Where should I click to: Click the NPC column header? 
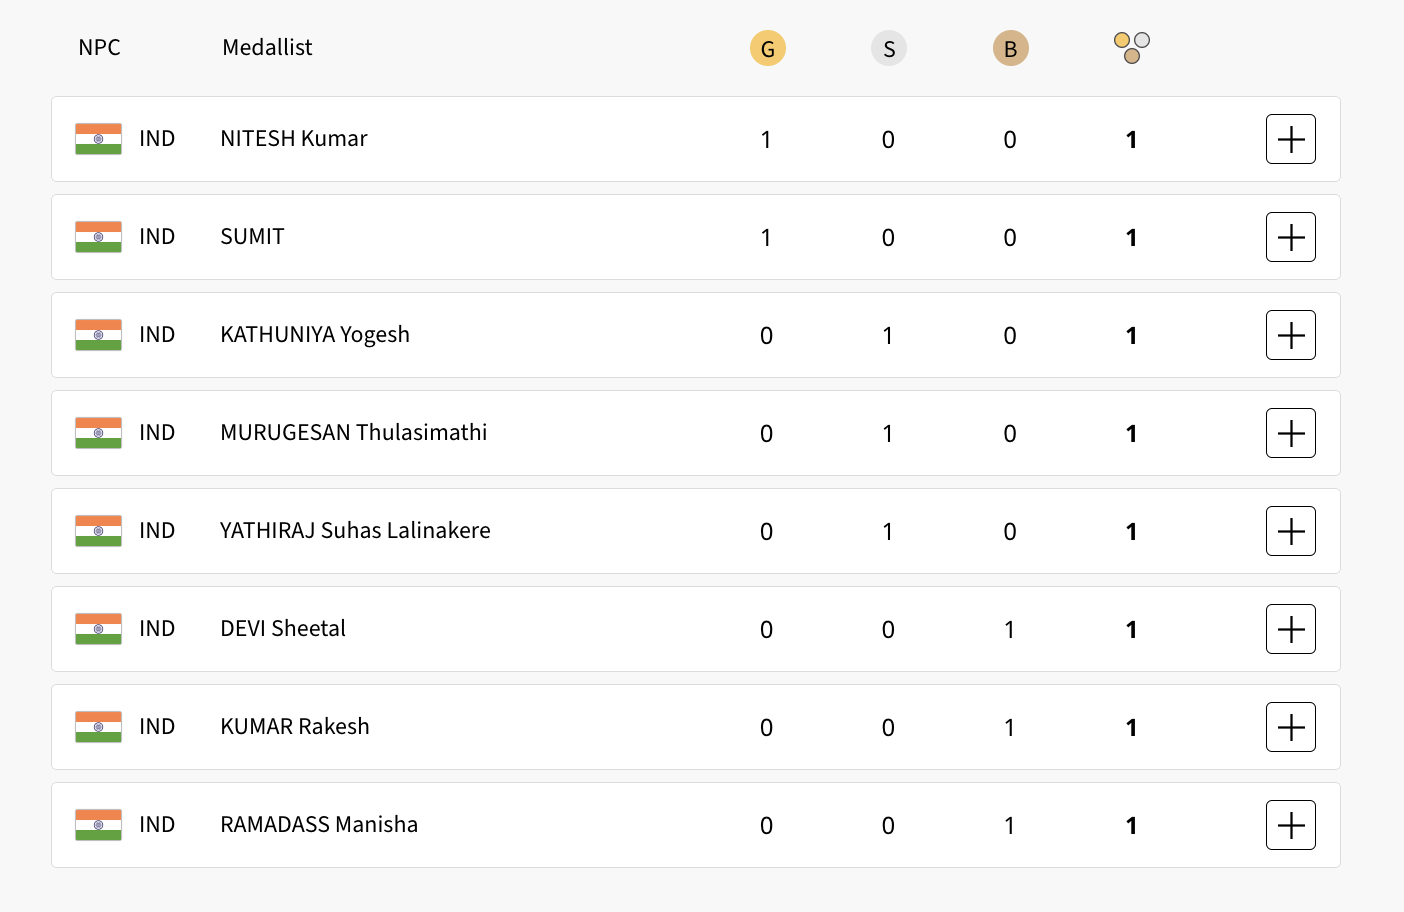(99, 47)
